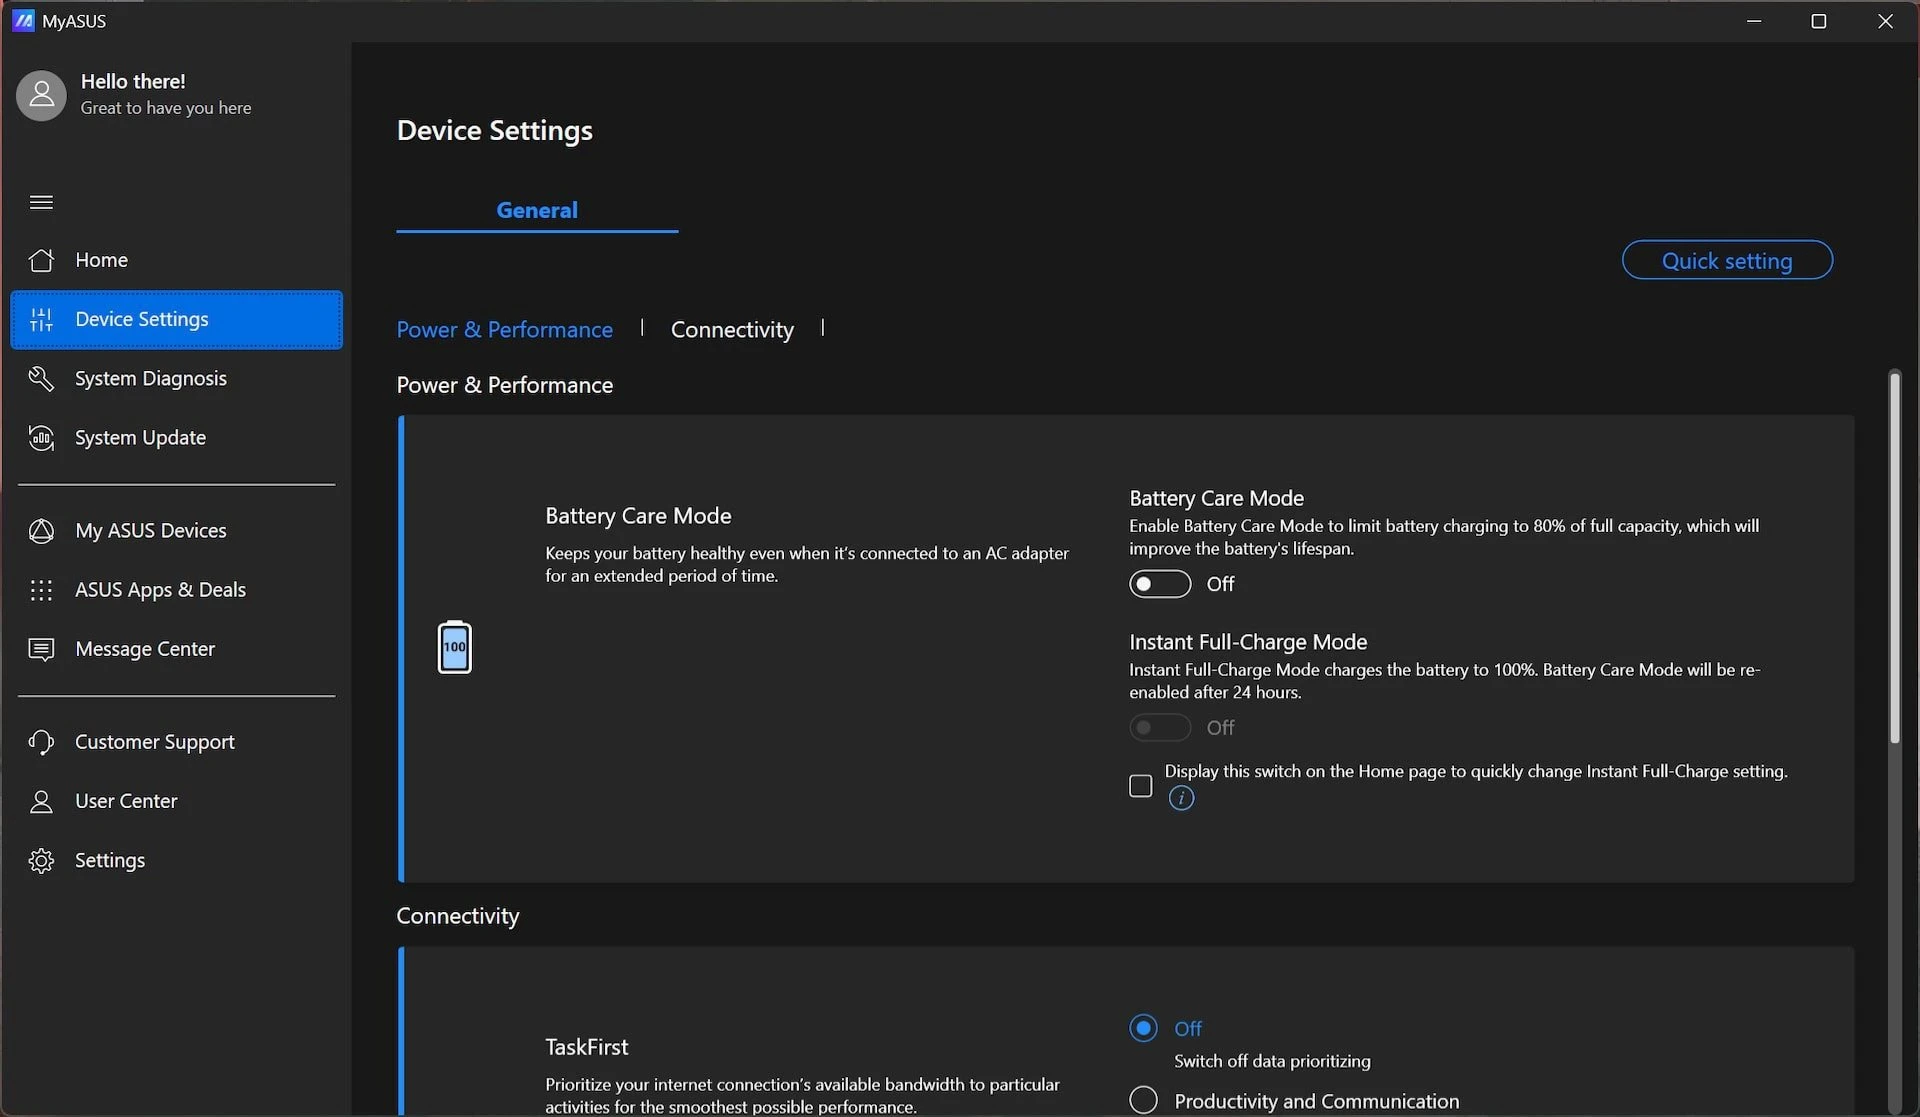Click the System Diagnosis wrench icon

tap(41, 378)
